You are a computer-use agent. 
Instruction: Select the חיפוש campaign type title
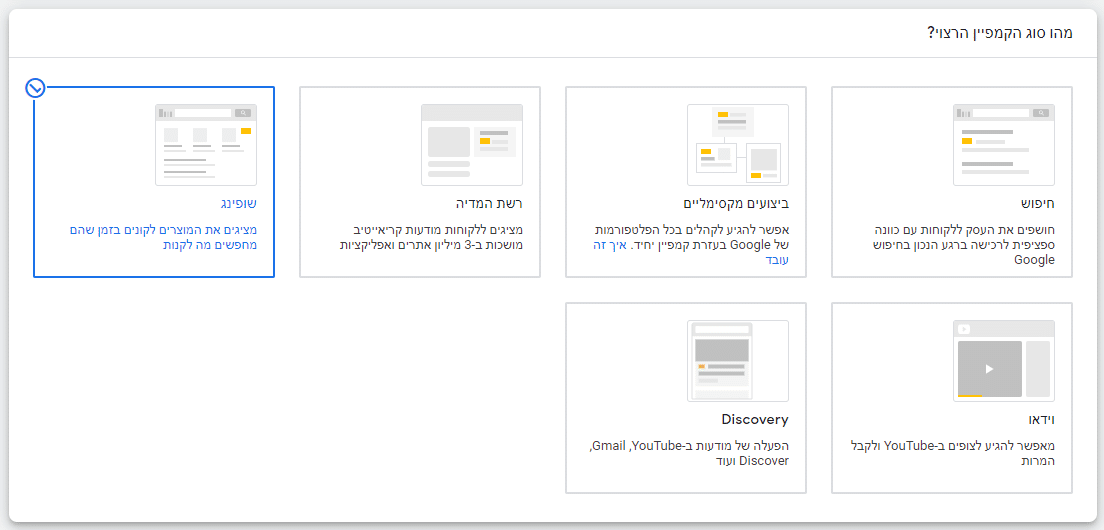(1038, 204)
